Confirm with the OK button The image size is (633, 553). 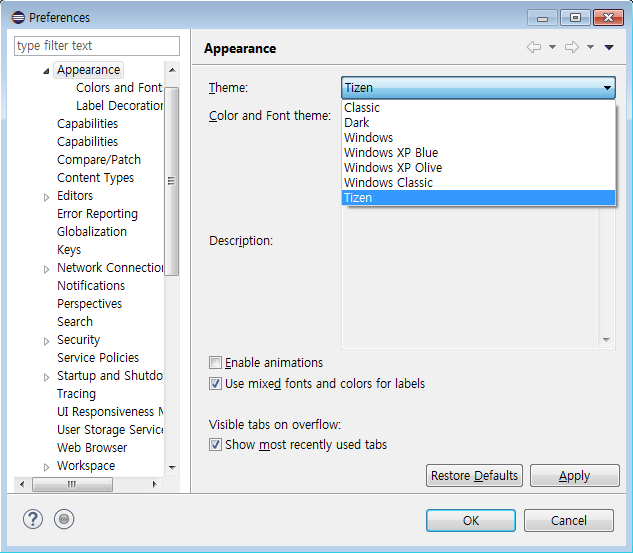click(x=471, y=520)
